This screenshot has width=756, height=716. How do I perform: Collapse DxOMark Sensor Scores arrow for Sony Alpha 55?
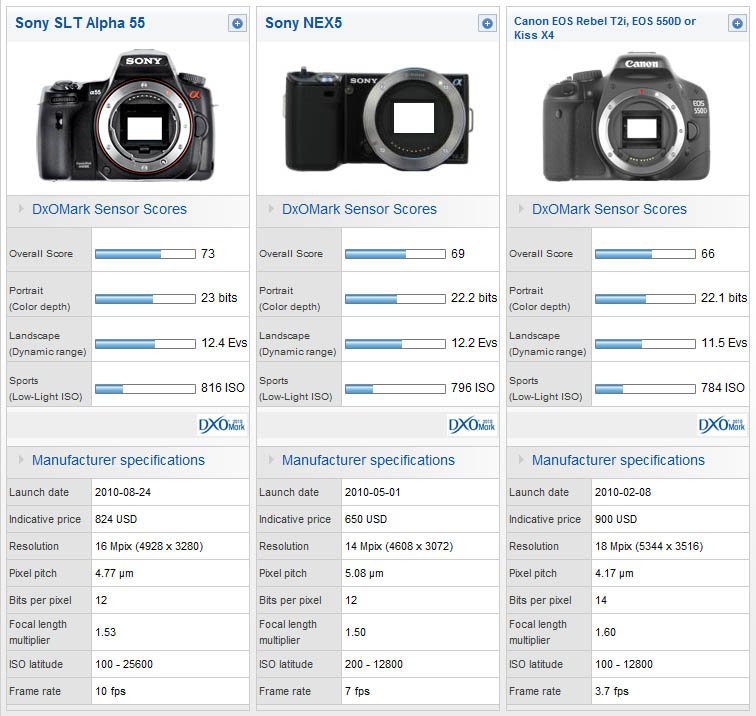20,210
